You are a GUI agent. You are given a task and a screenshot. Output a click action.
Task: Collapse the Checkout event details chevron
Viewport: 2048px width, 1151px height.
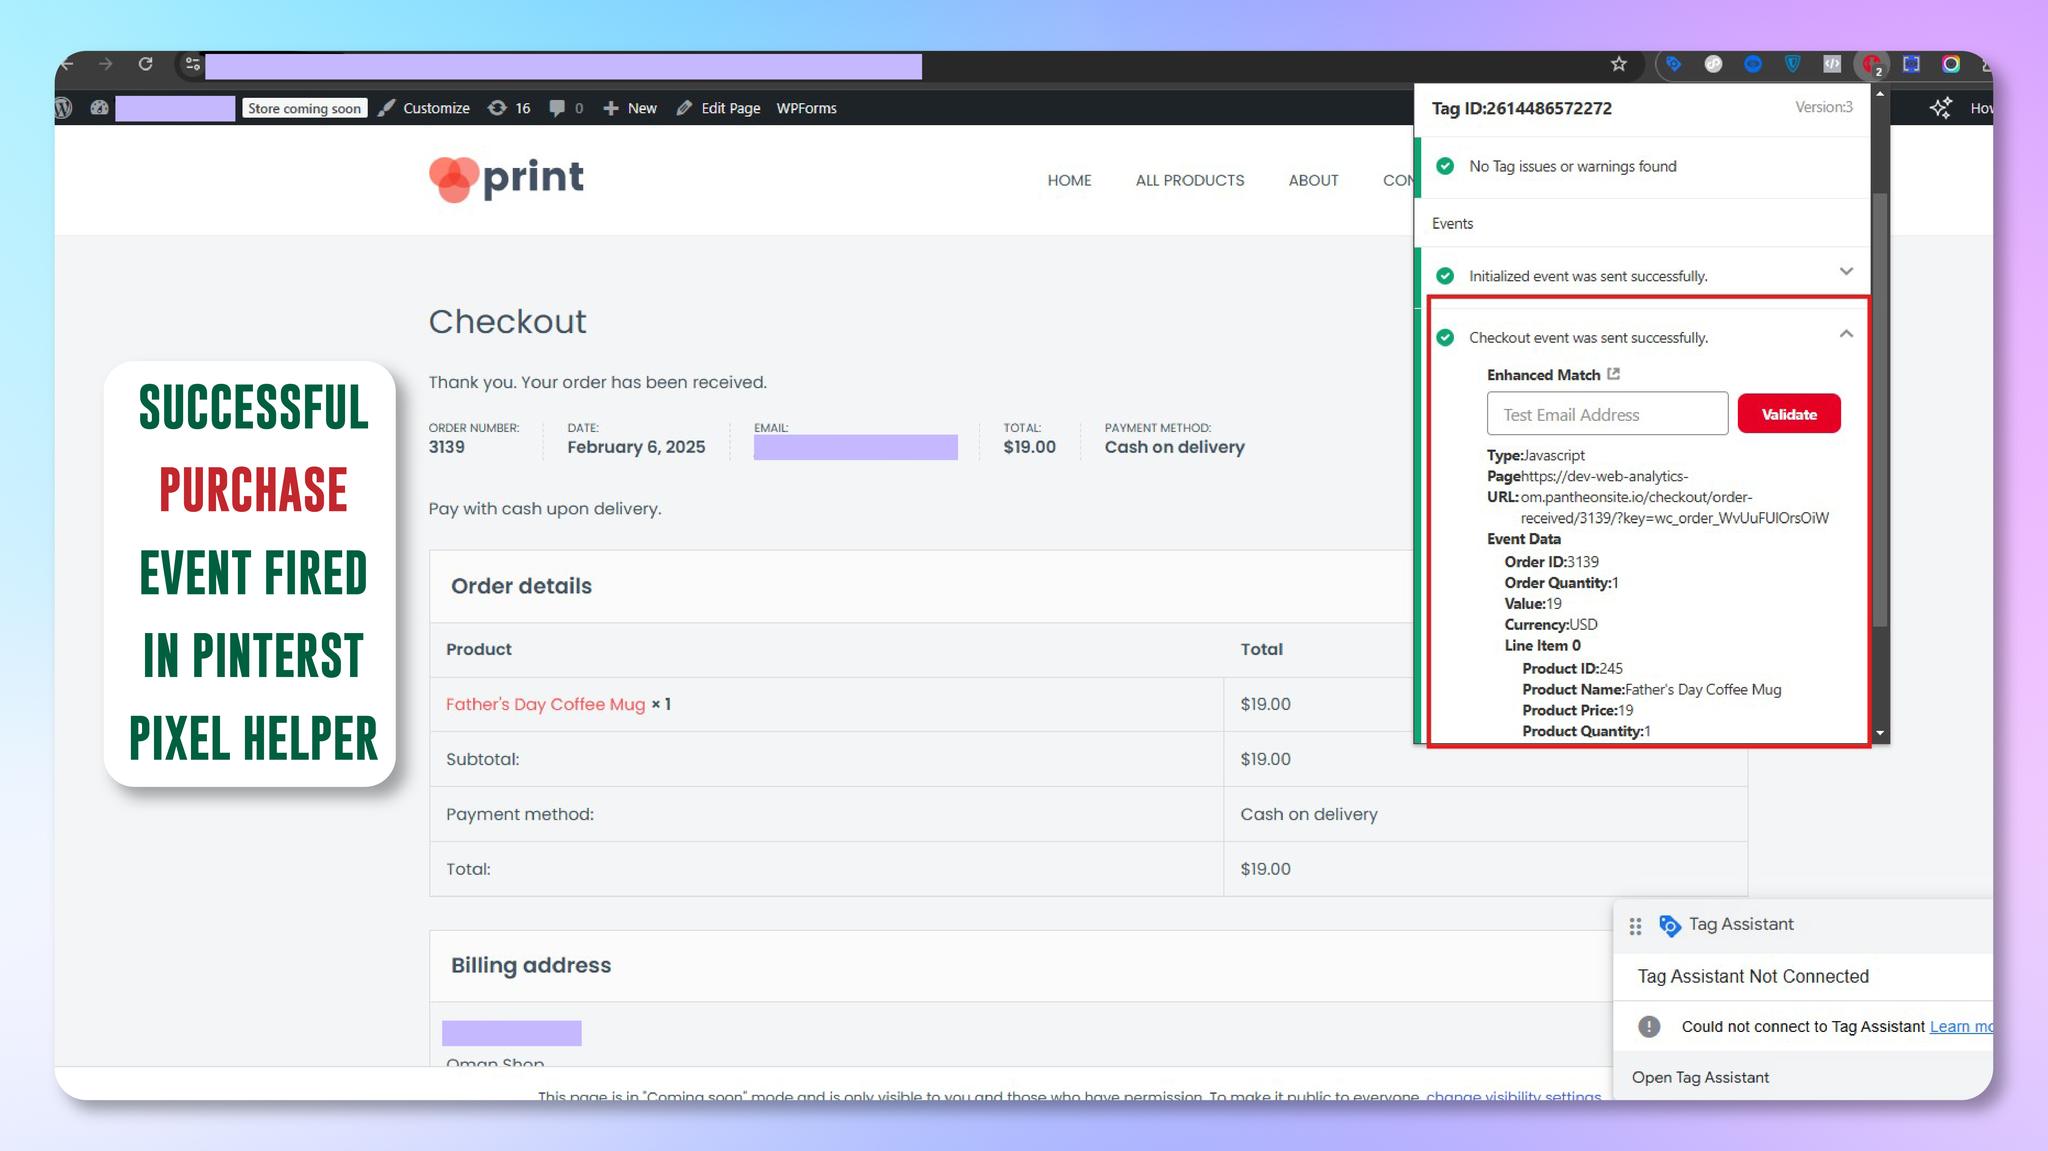click(1846, 334)
